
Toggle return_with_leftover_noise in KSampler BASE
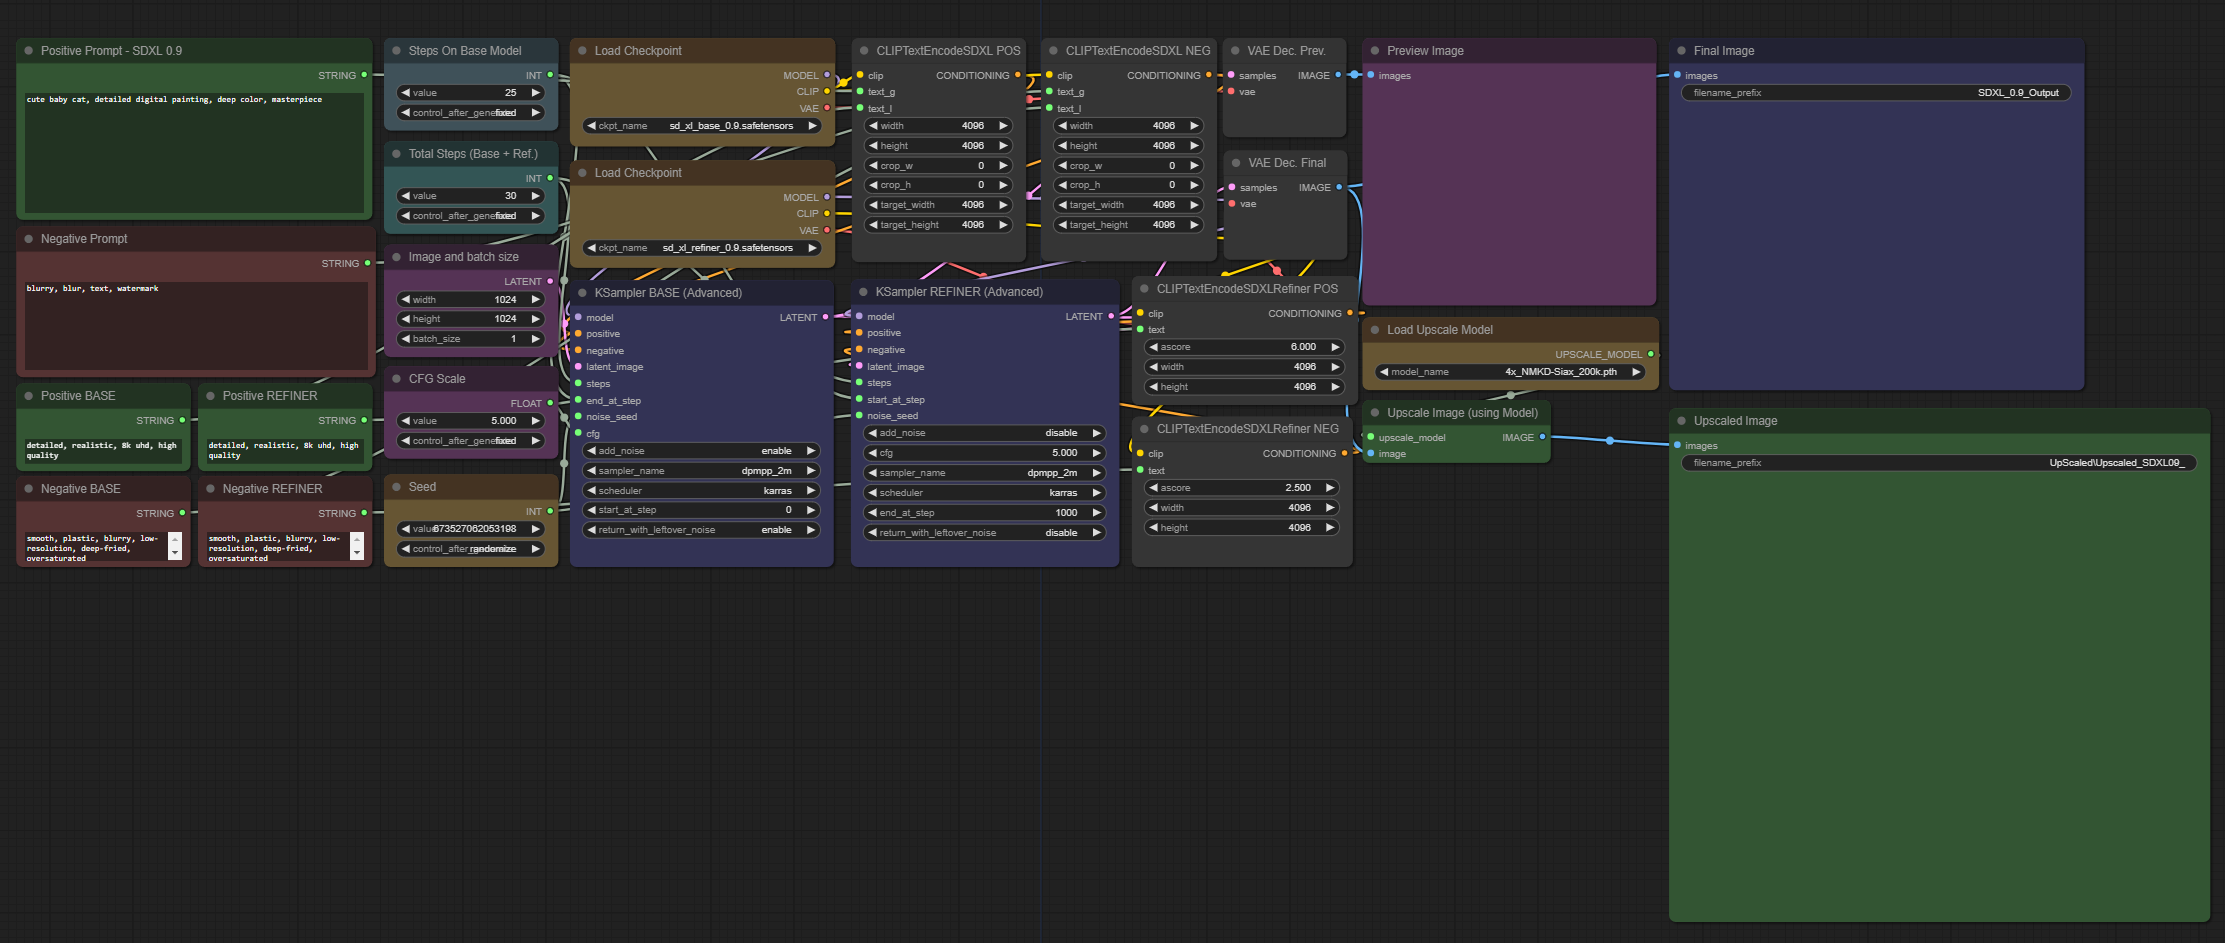click(700, 529)
